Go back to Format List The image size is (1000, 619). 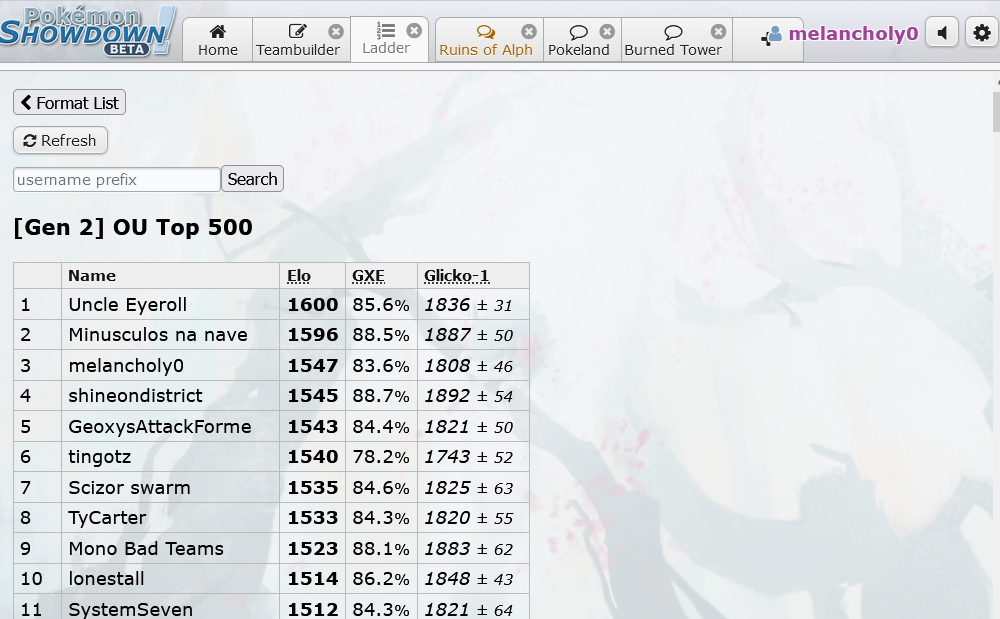69,103
